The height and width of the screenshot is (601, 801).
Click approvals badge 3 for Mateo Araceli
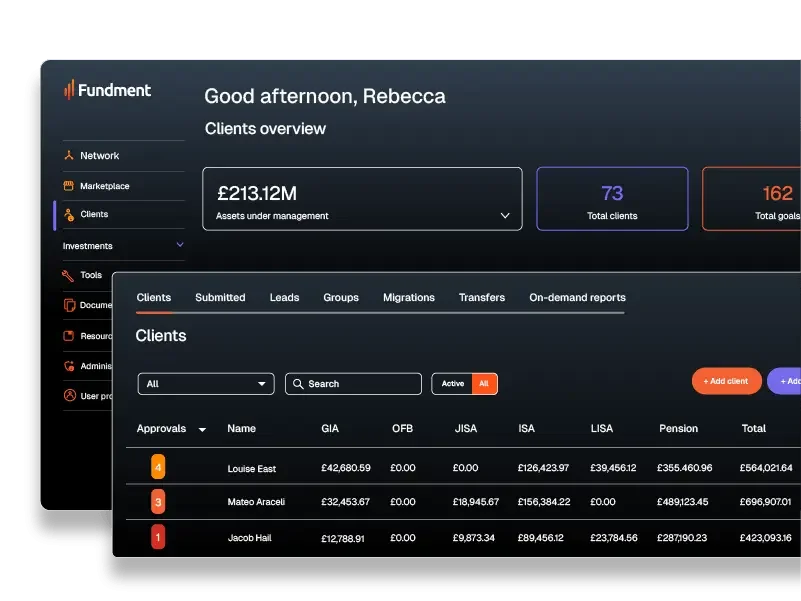pos(158,502)
